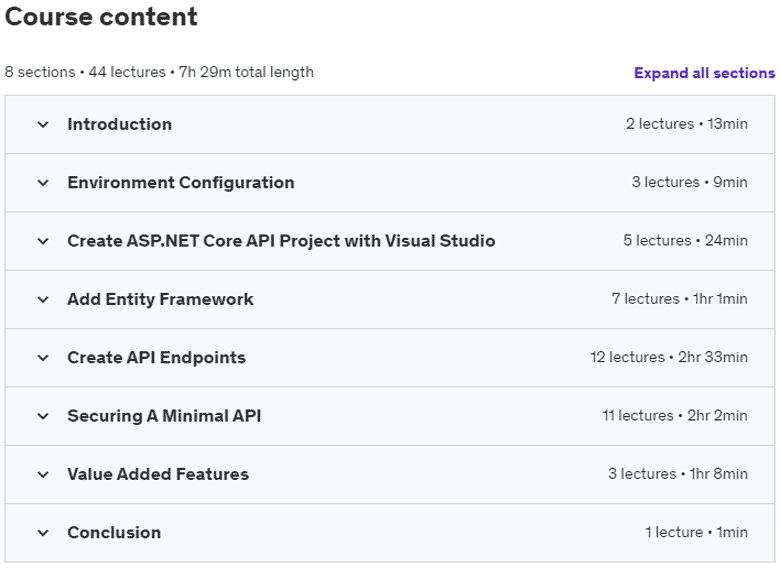Click the Course content heading
780x568 pixels.
click(101, 16)
